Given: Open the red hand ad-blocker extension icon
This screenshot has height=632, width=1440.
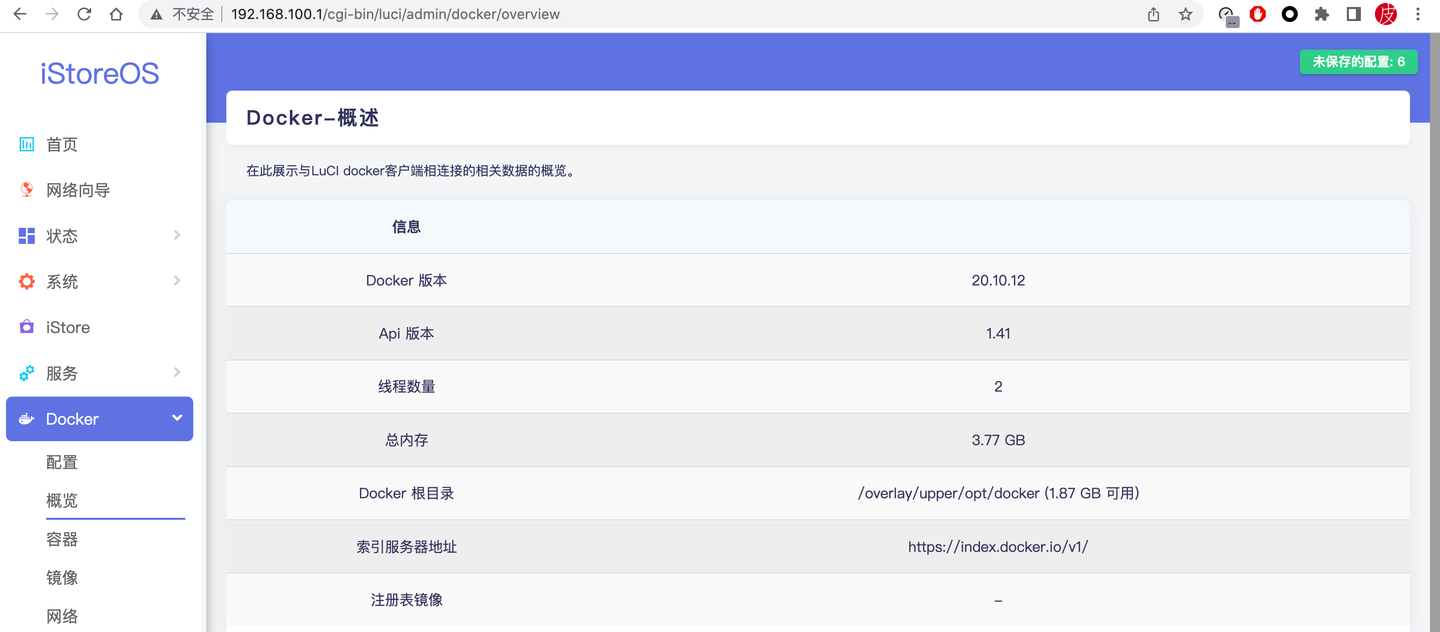Looking at the screenshot, I should pyautogui.click(x=1258, y=14).
